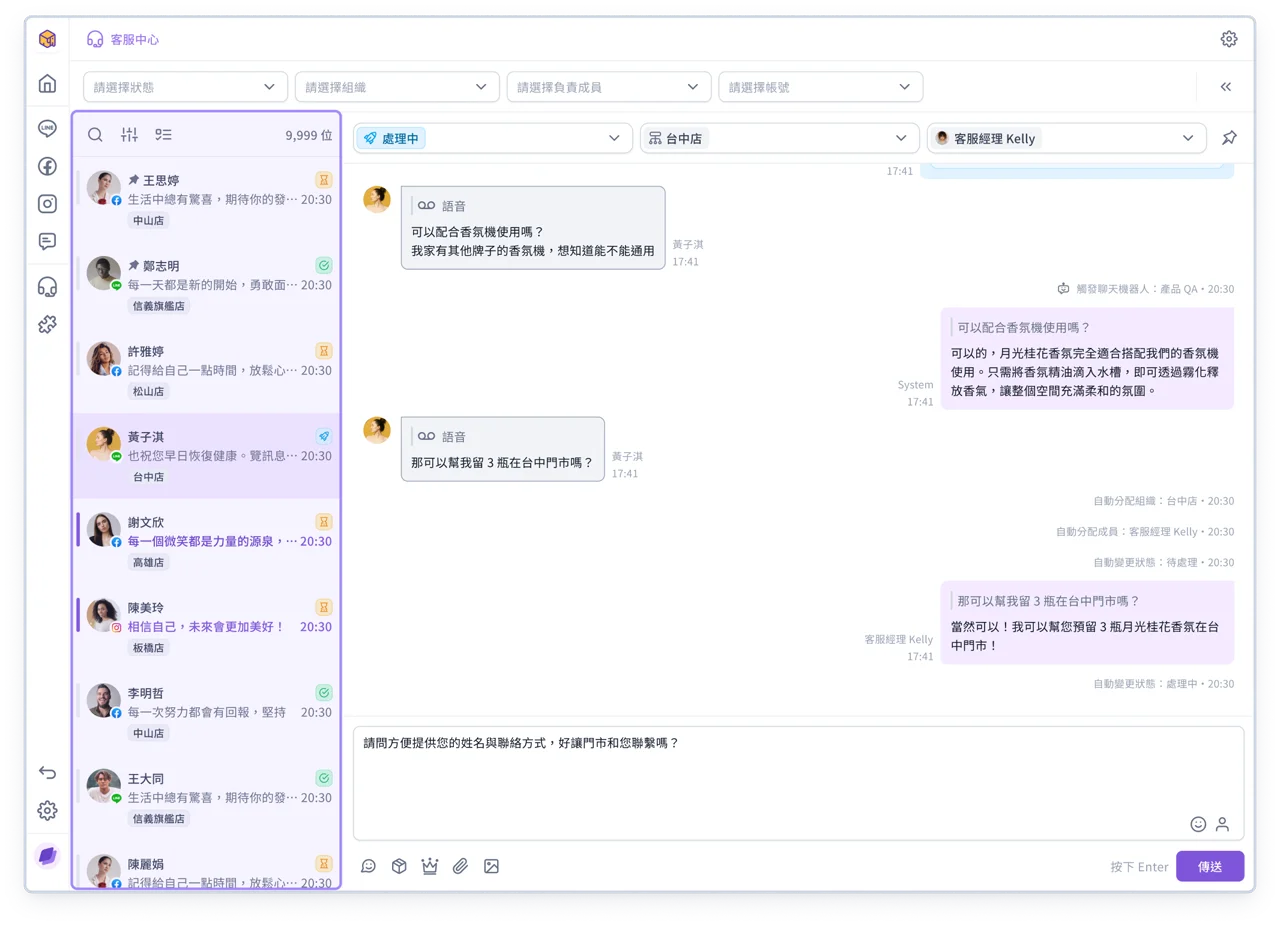The image size is (1280, 926).
Task: Select the headset customer service sidebar icon
Action: click(47, 287)
